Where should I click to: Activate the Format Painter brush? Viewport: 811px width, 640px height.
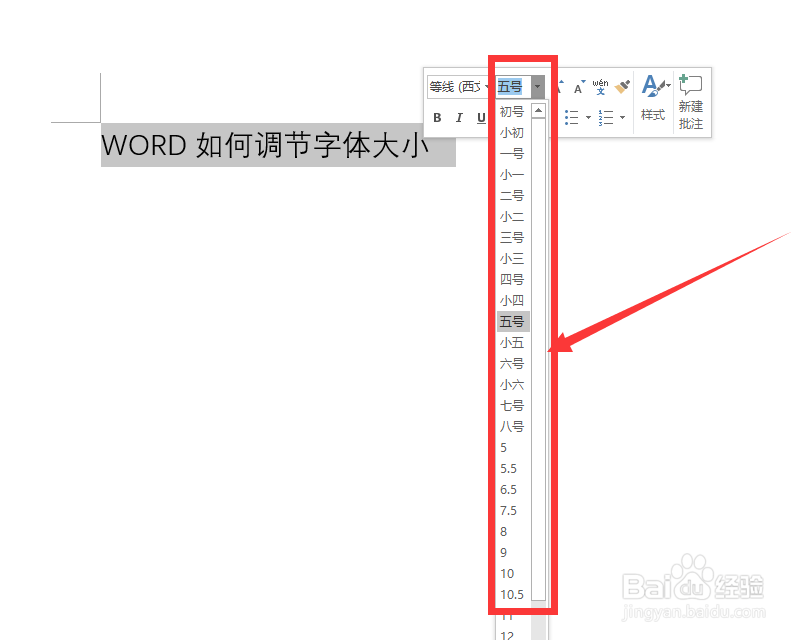coord(622,86)
